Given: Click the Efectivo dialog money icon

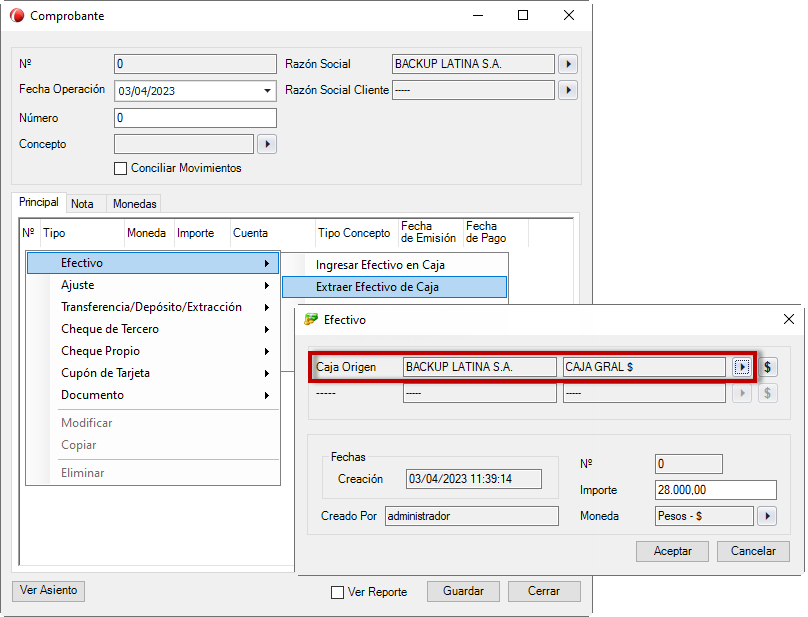Looking at the screenshot, I should [x=311, y=320].
